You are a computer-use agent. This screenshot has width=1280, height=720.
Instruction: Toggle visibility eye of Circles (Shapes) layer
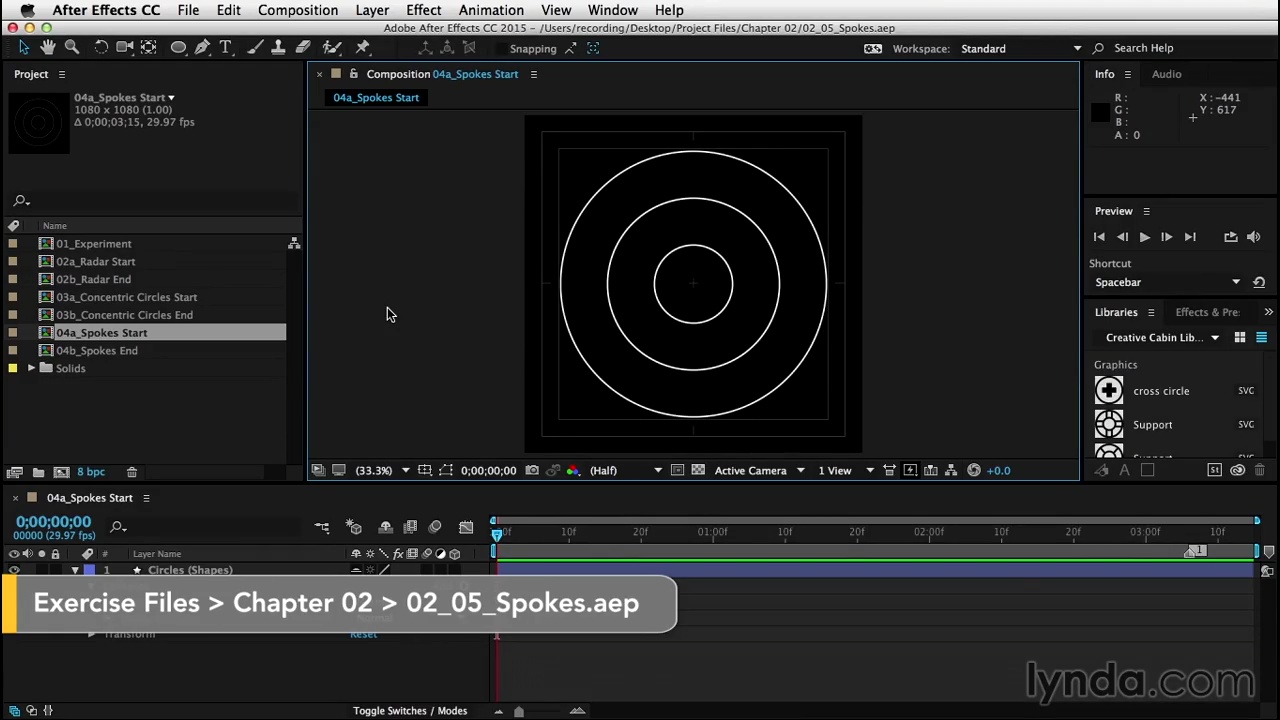[13, 570]
